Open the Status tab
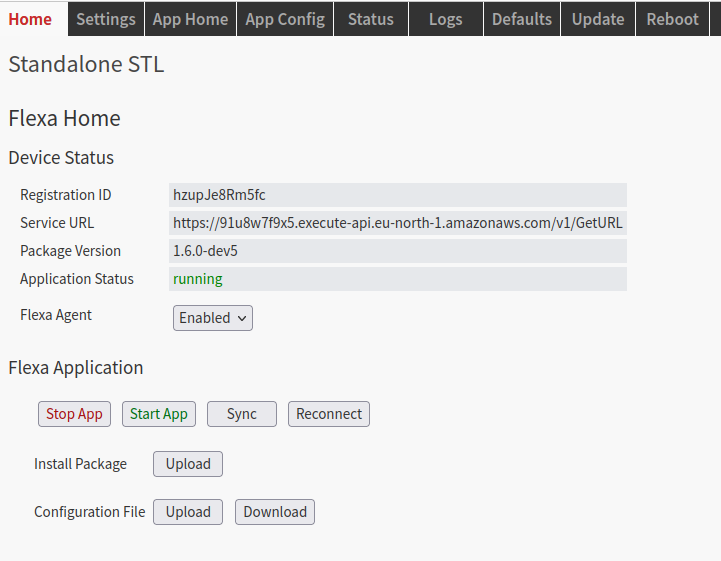 [x=371, y=19]
